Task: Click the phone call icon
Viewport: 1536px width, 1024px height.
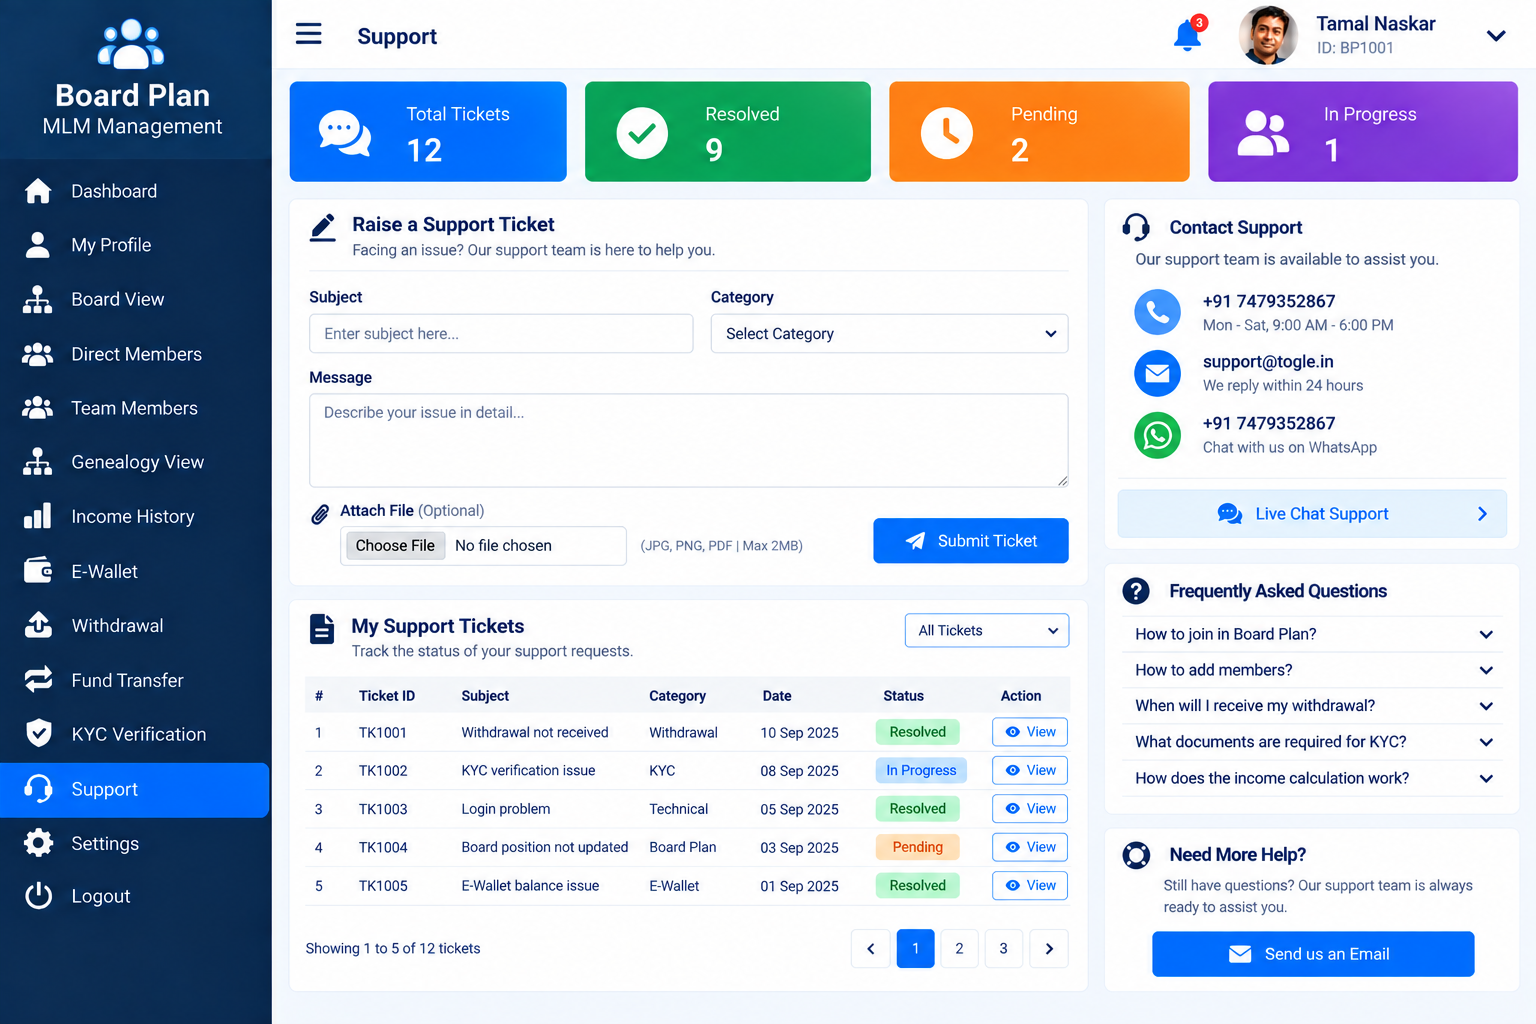Action: point(1157,312)
